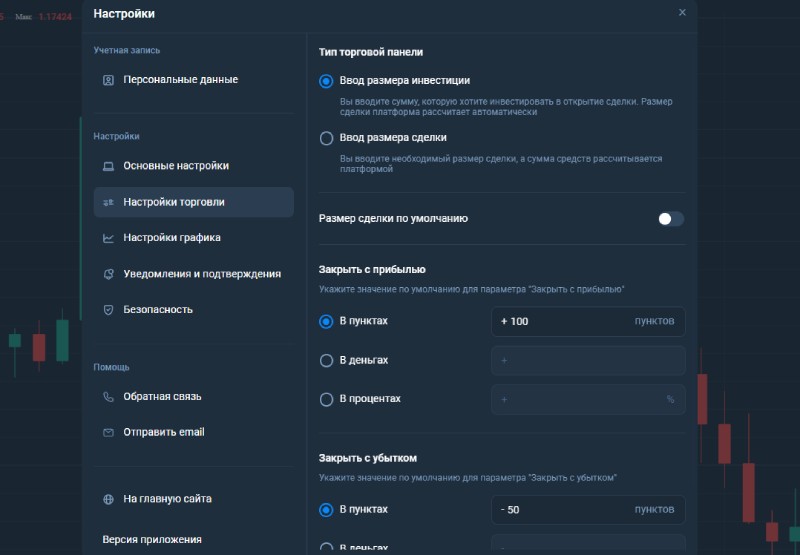Viewport: 800px width, 555px height.
Task: Open the Версия приложения link
Action: point(152,540)
